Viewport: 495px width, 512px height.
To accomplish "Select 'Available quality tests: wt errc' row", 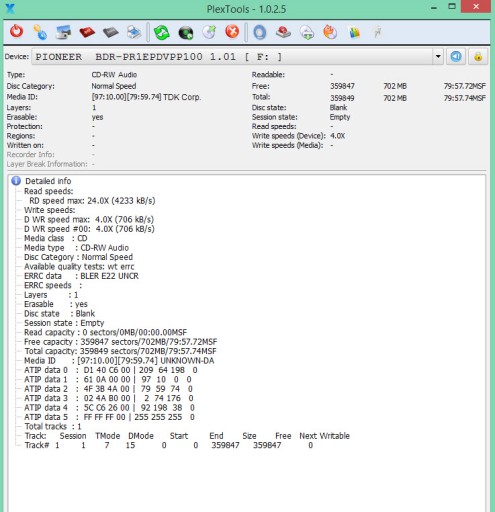I will pyautogui.click(x=79, y=267).
